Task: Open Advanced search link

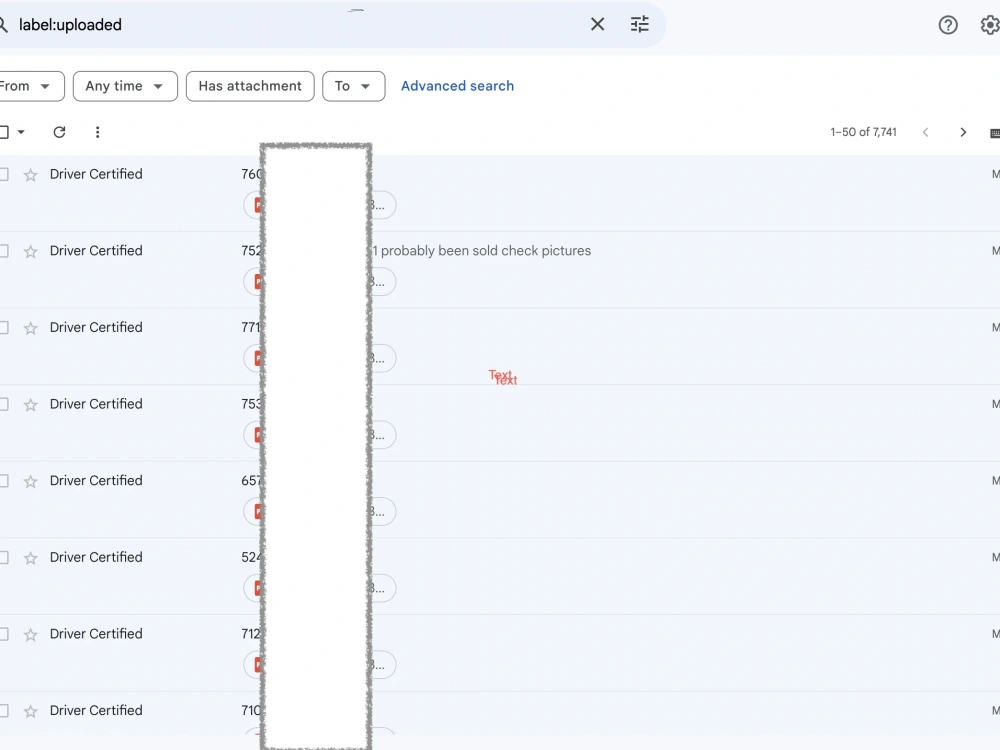Action: point(457,86)
